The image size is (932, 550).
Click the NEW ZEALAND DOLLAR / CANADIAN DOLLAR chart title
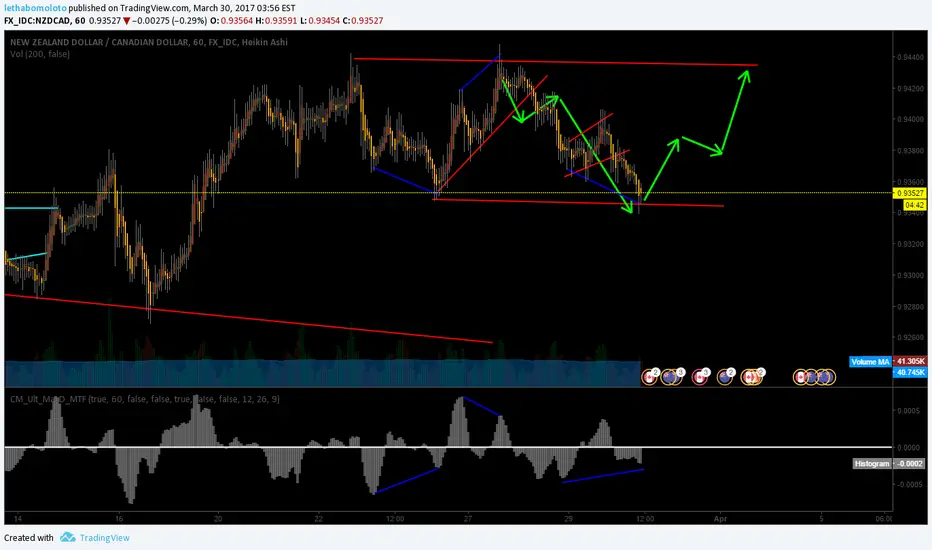(x=149, y=42)
